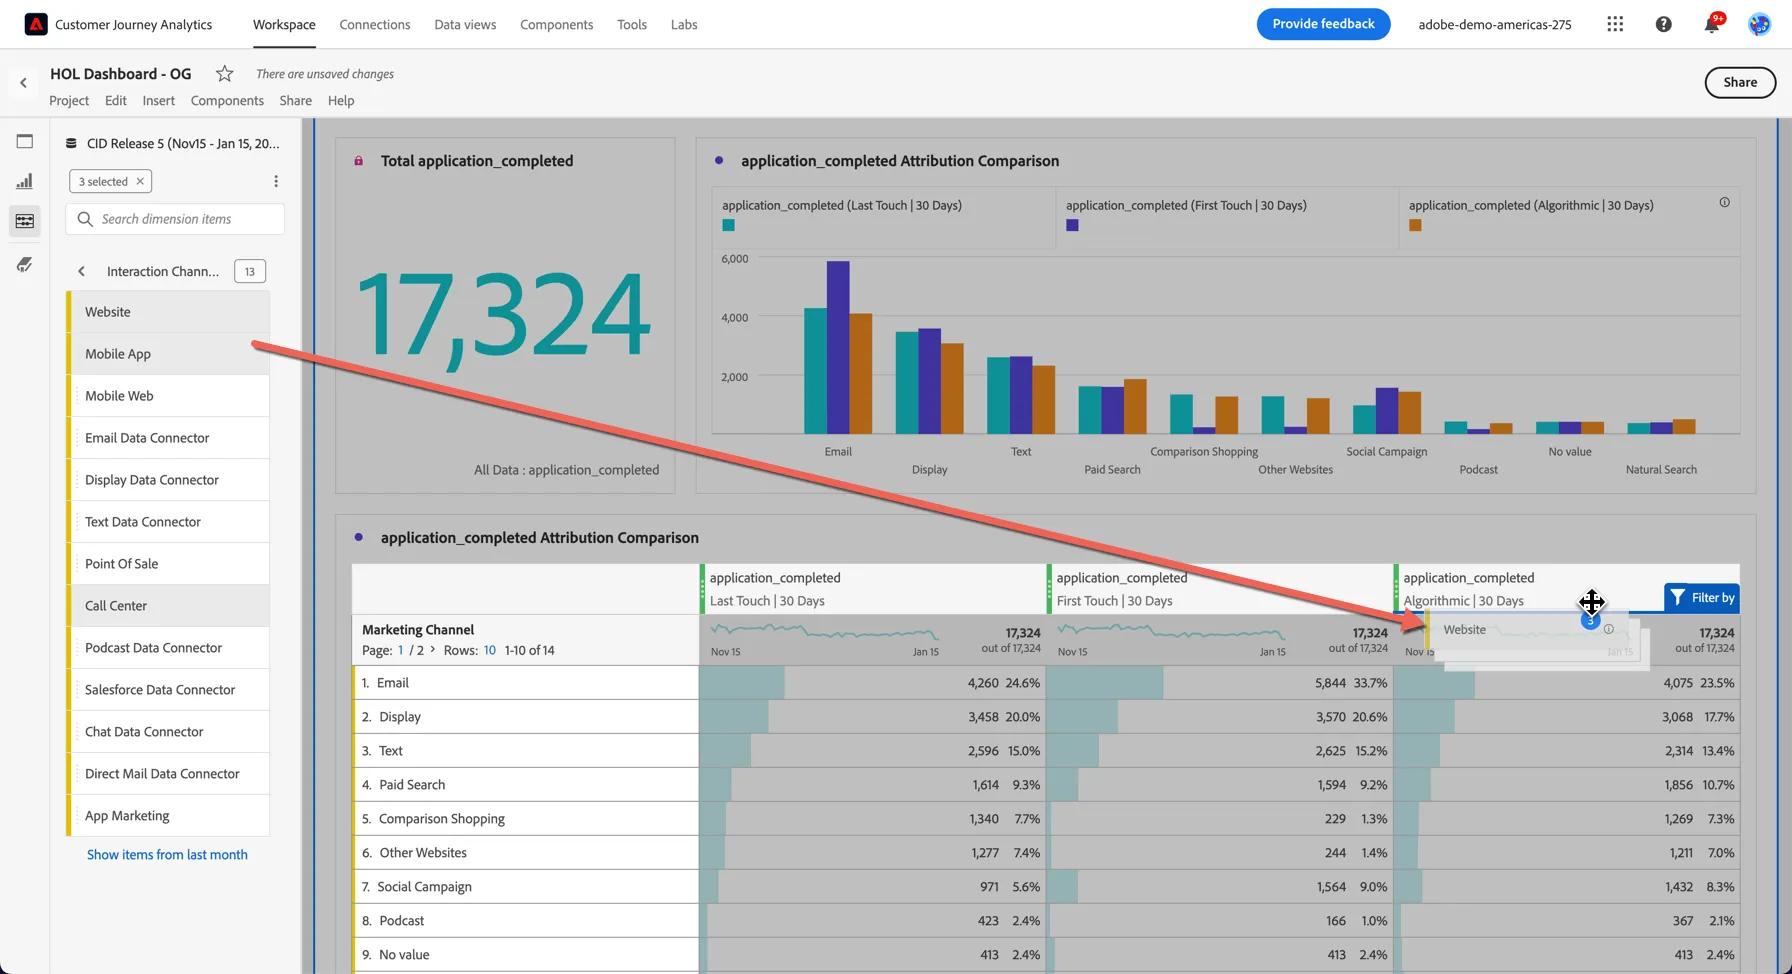1792x974 pixels.
Task: Navigate back from Interaction Channel list
Action: click(x=82, y=271)
